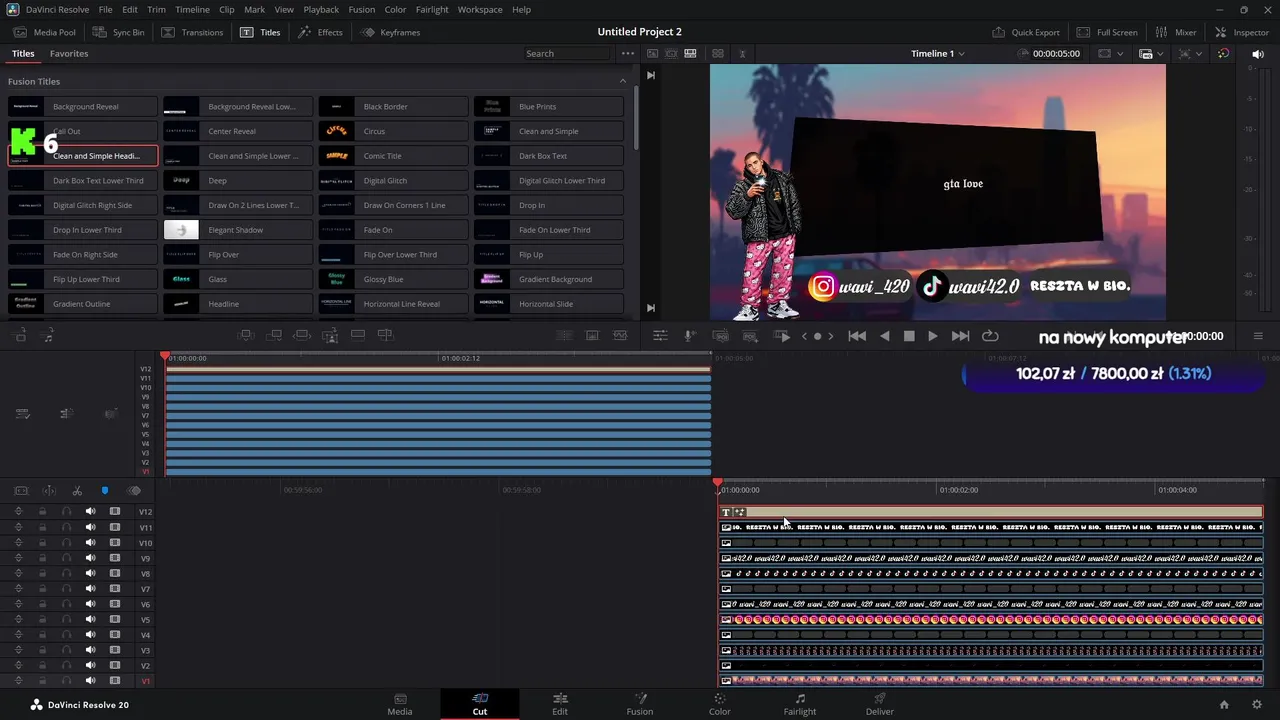Click the lower timeline red playhead
Viewport: 1280px width, 720px height.
[717, 484]
